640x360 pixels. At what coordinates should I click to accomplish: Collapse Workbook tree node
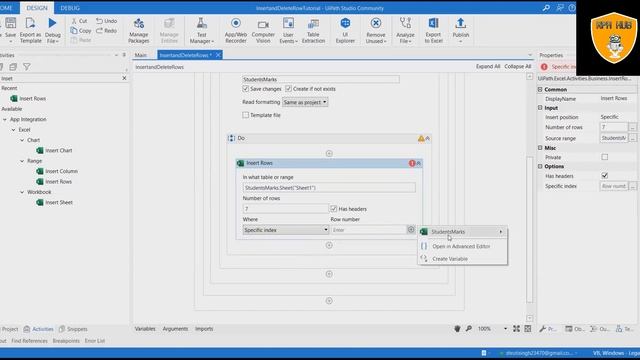click(22, 192)
